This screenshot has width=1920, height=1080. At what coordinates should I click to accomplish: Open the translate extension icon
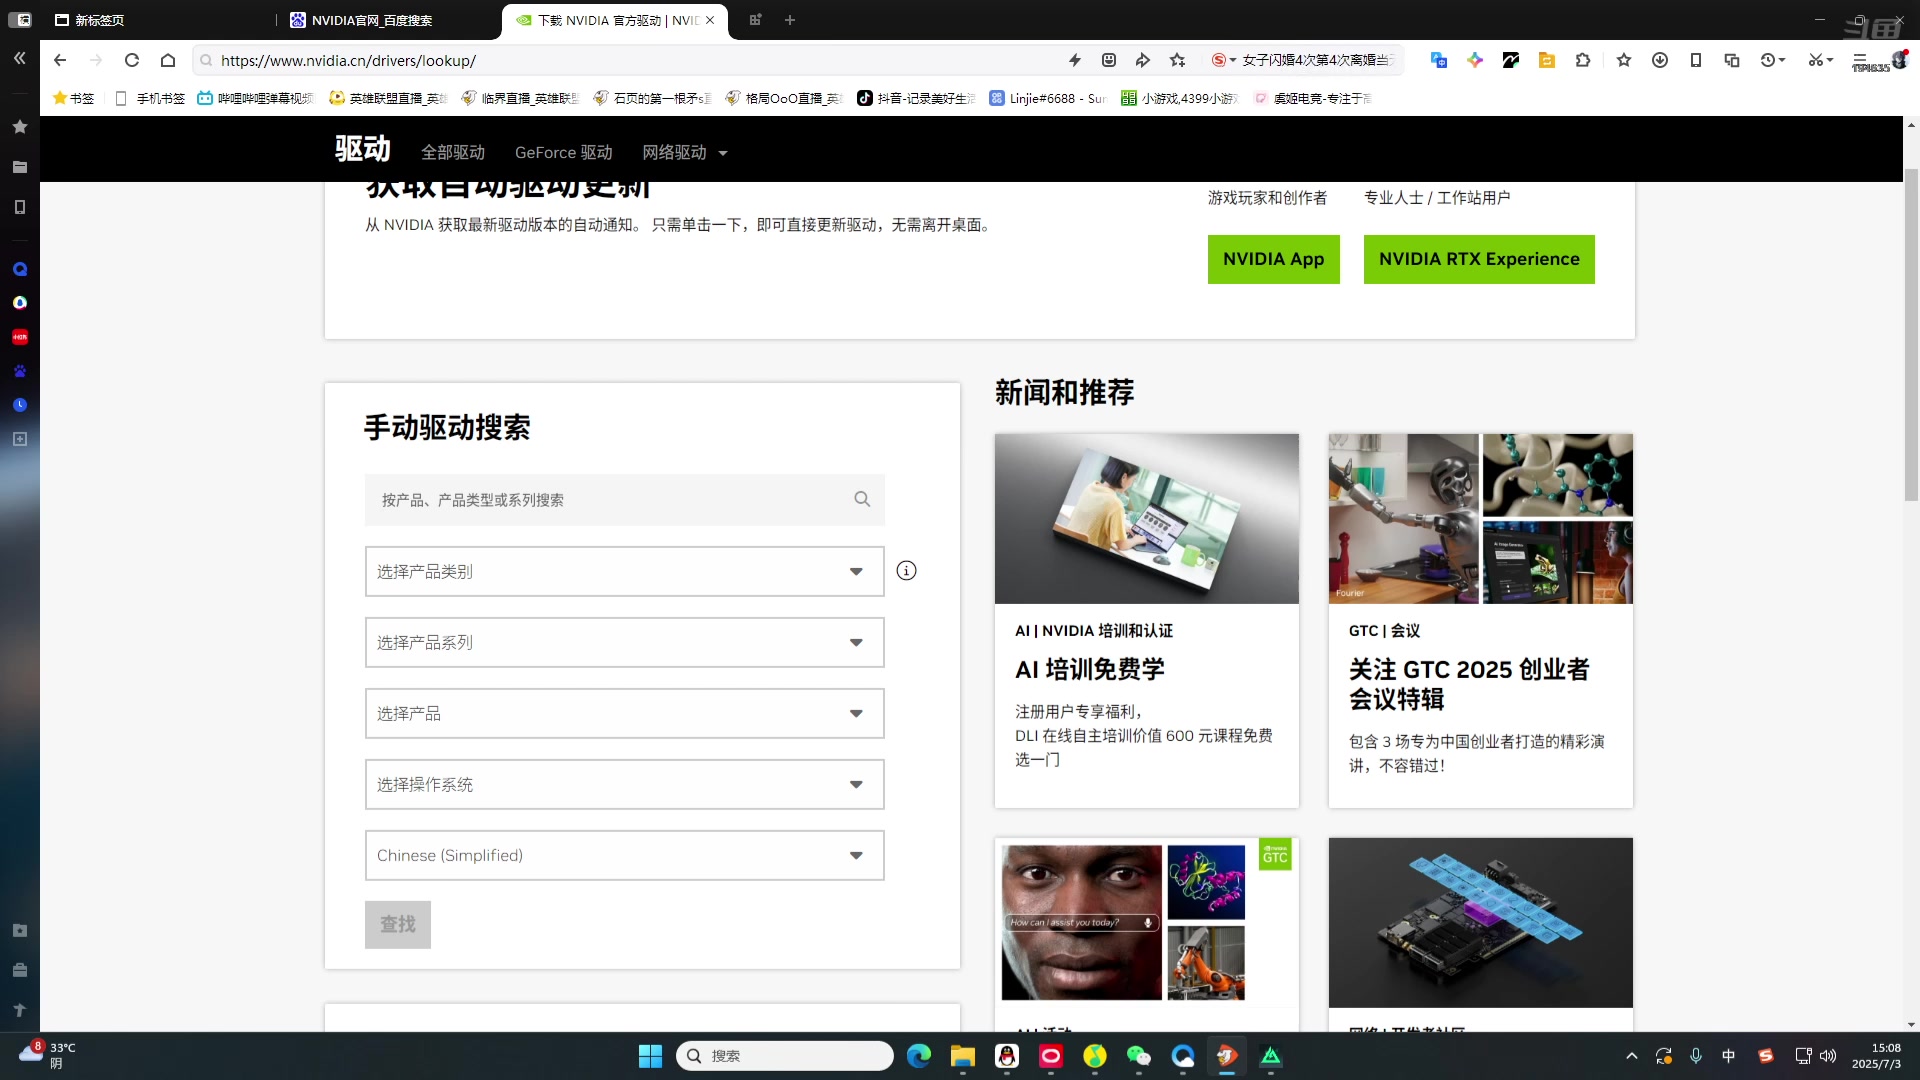(x=1438, y=60)
